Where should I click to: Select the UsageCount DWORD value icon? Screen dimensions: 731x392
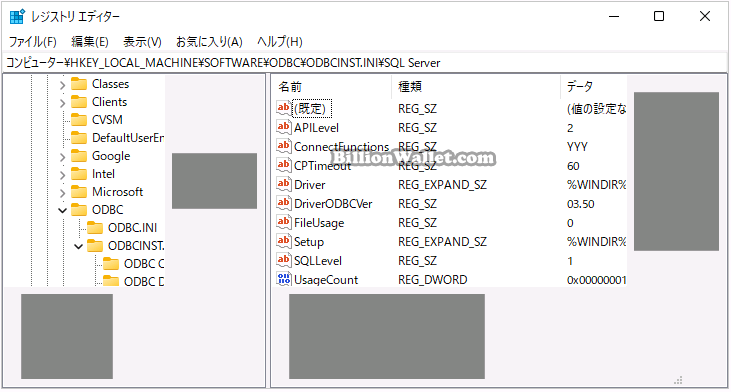pyautogui.click(x=283, y=279)
